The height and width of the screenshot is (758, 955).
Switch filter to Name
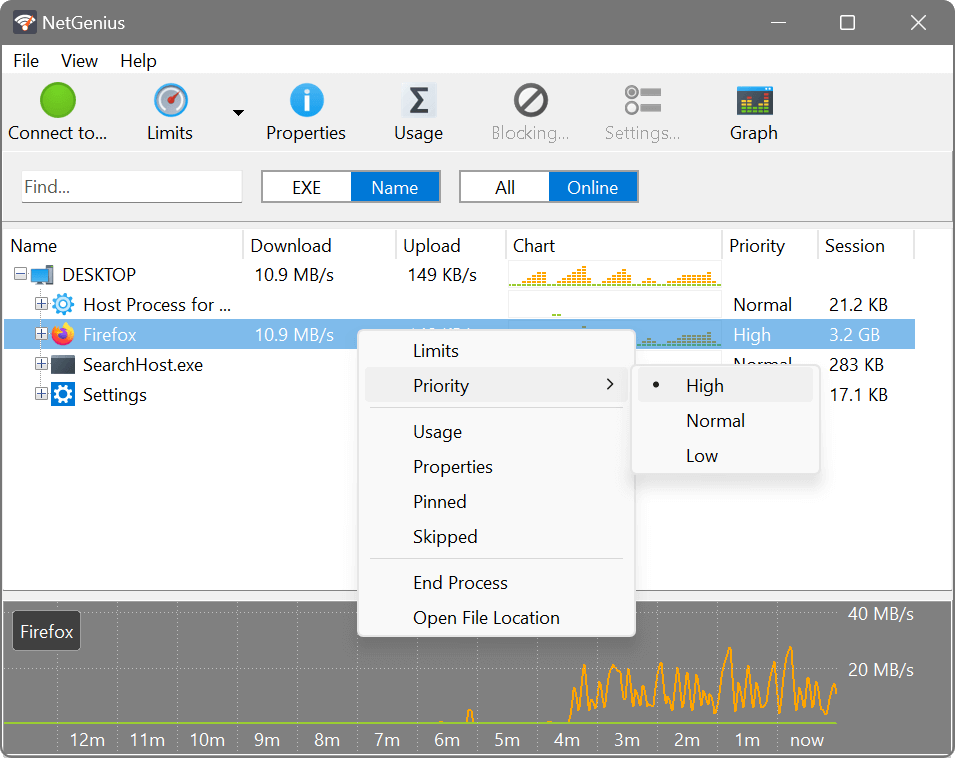pyautogui.click(x=395, y=187)
